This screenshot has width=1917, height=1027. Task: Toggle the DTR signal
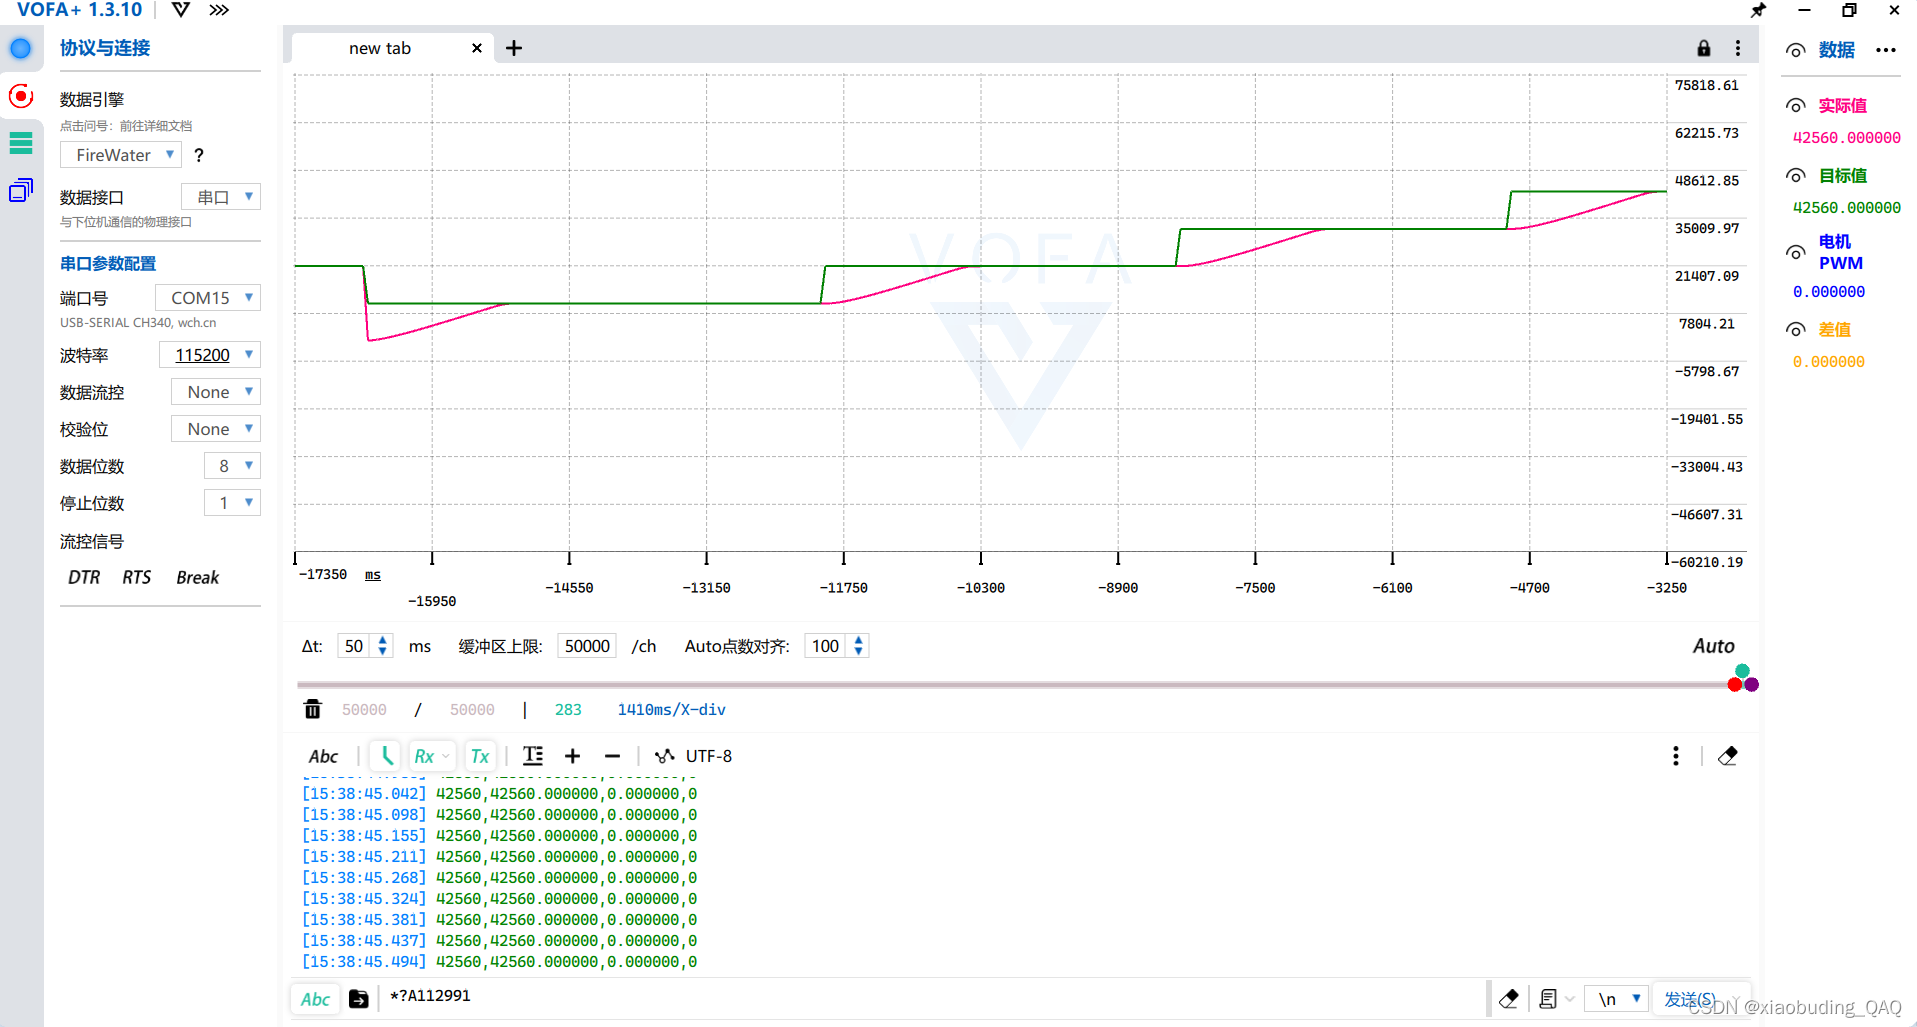(x=84, y=578)
